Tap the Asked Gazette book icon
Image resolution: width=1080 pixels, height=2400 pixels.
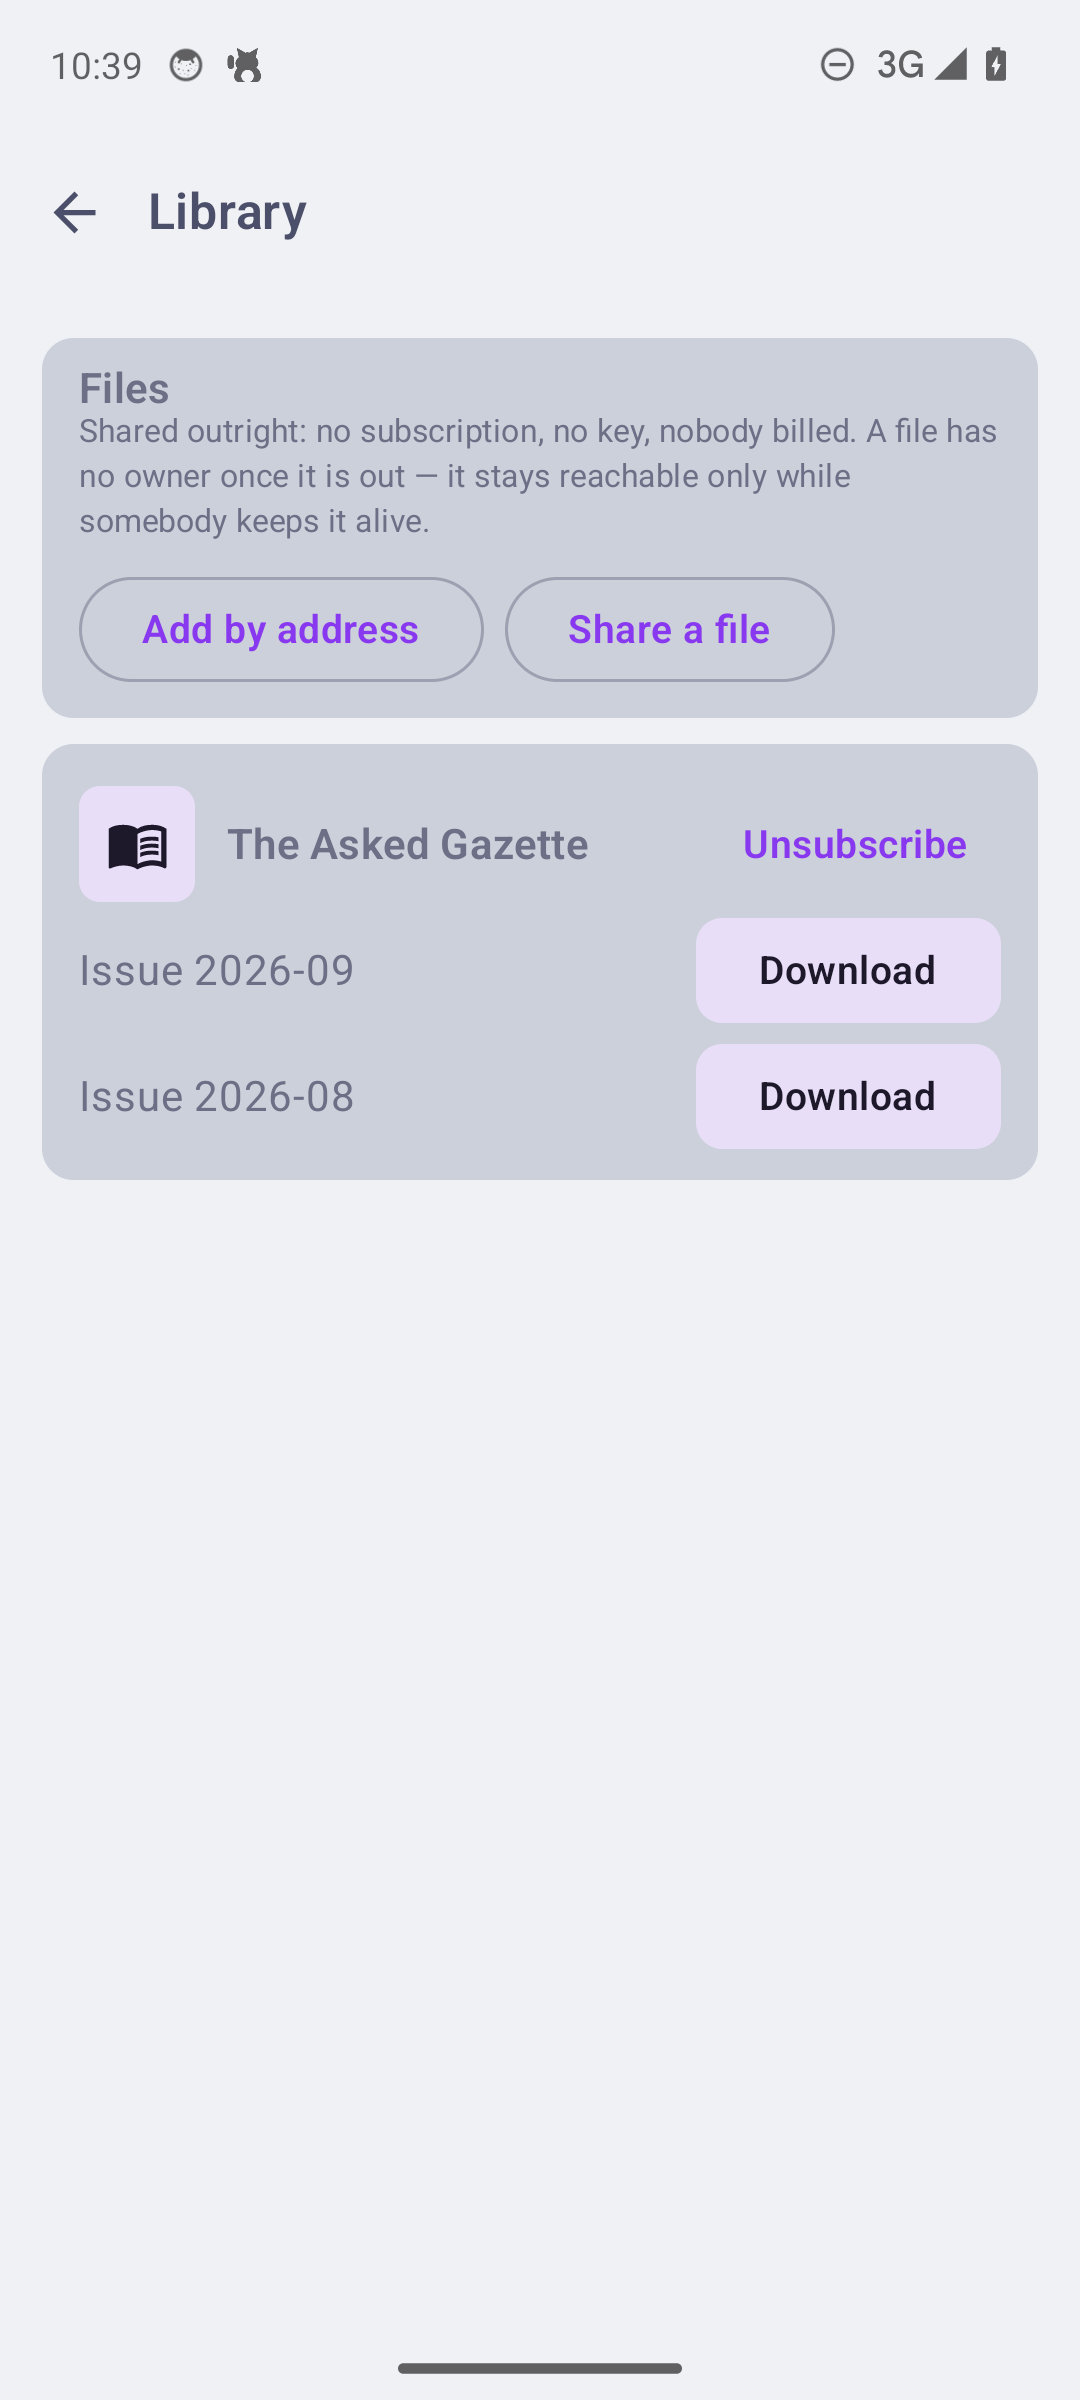point(137,844)
